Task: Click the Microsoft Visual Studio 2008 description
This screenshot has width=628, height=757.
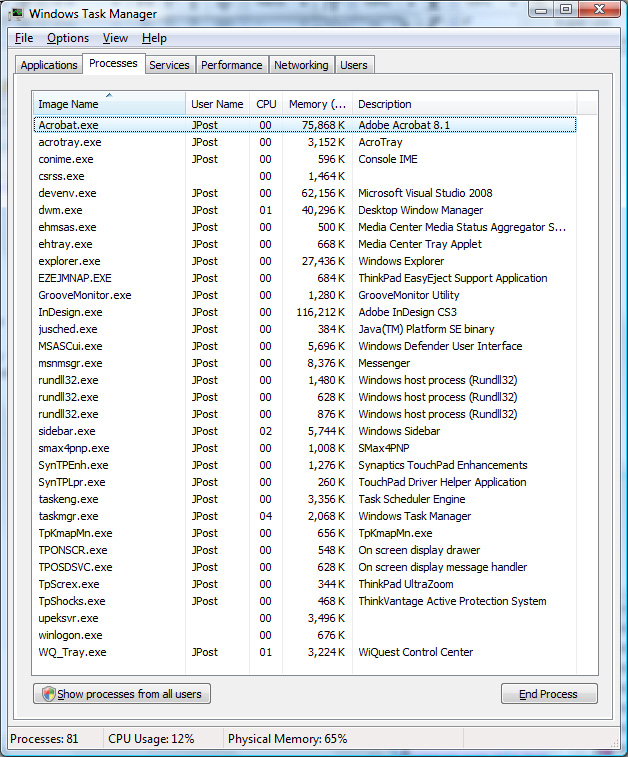Action: click(425, 193)
